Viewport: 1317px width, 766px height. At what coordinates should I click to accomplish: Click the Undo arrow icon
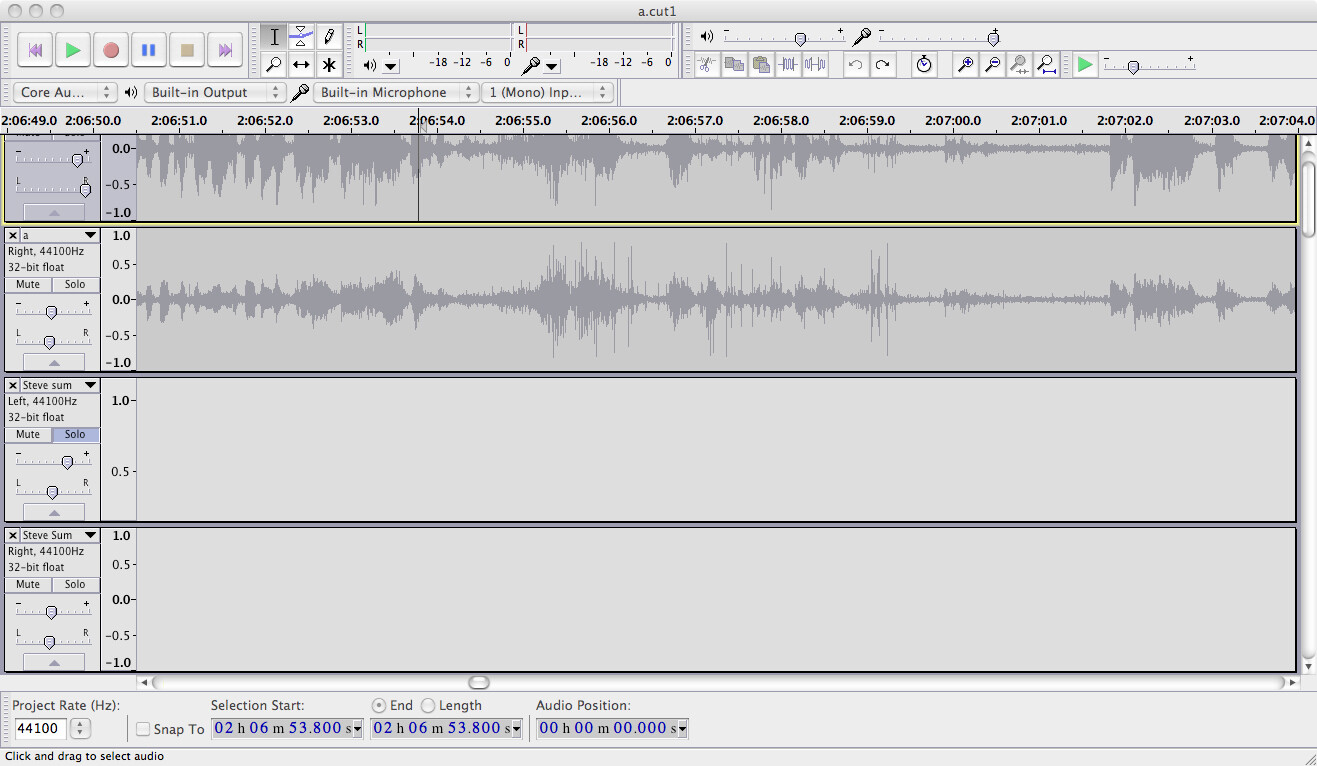coord(855,65)
